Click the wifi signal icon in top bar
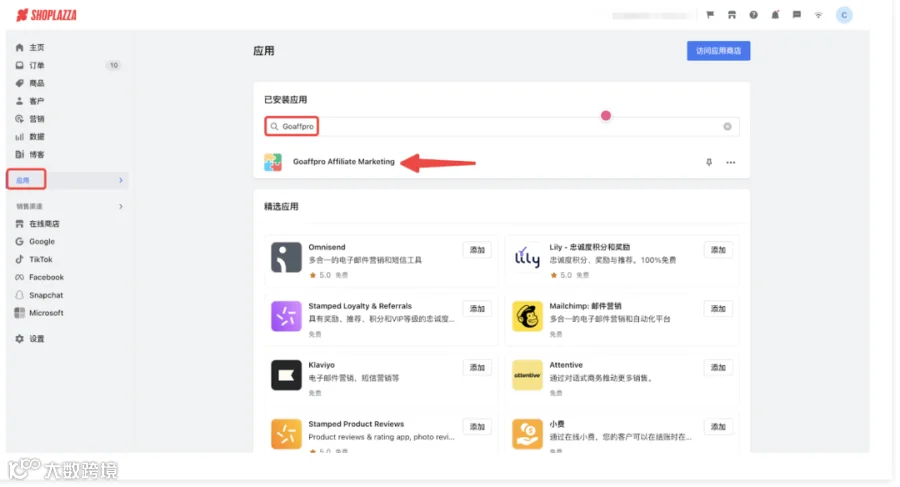Image resolution: width=900 pixels, height=487 pixels. (x=818, y=15)
